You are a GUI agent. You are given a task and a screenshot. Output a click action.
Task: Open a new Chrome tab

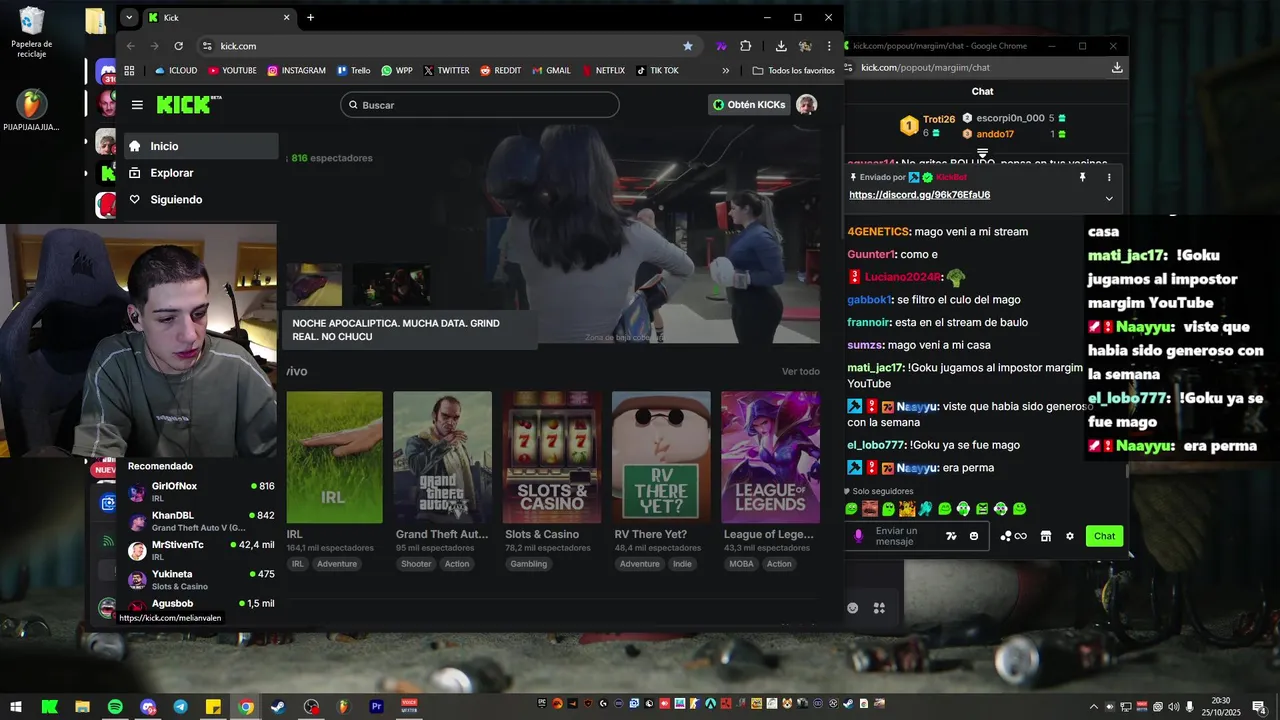310,17
